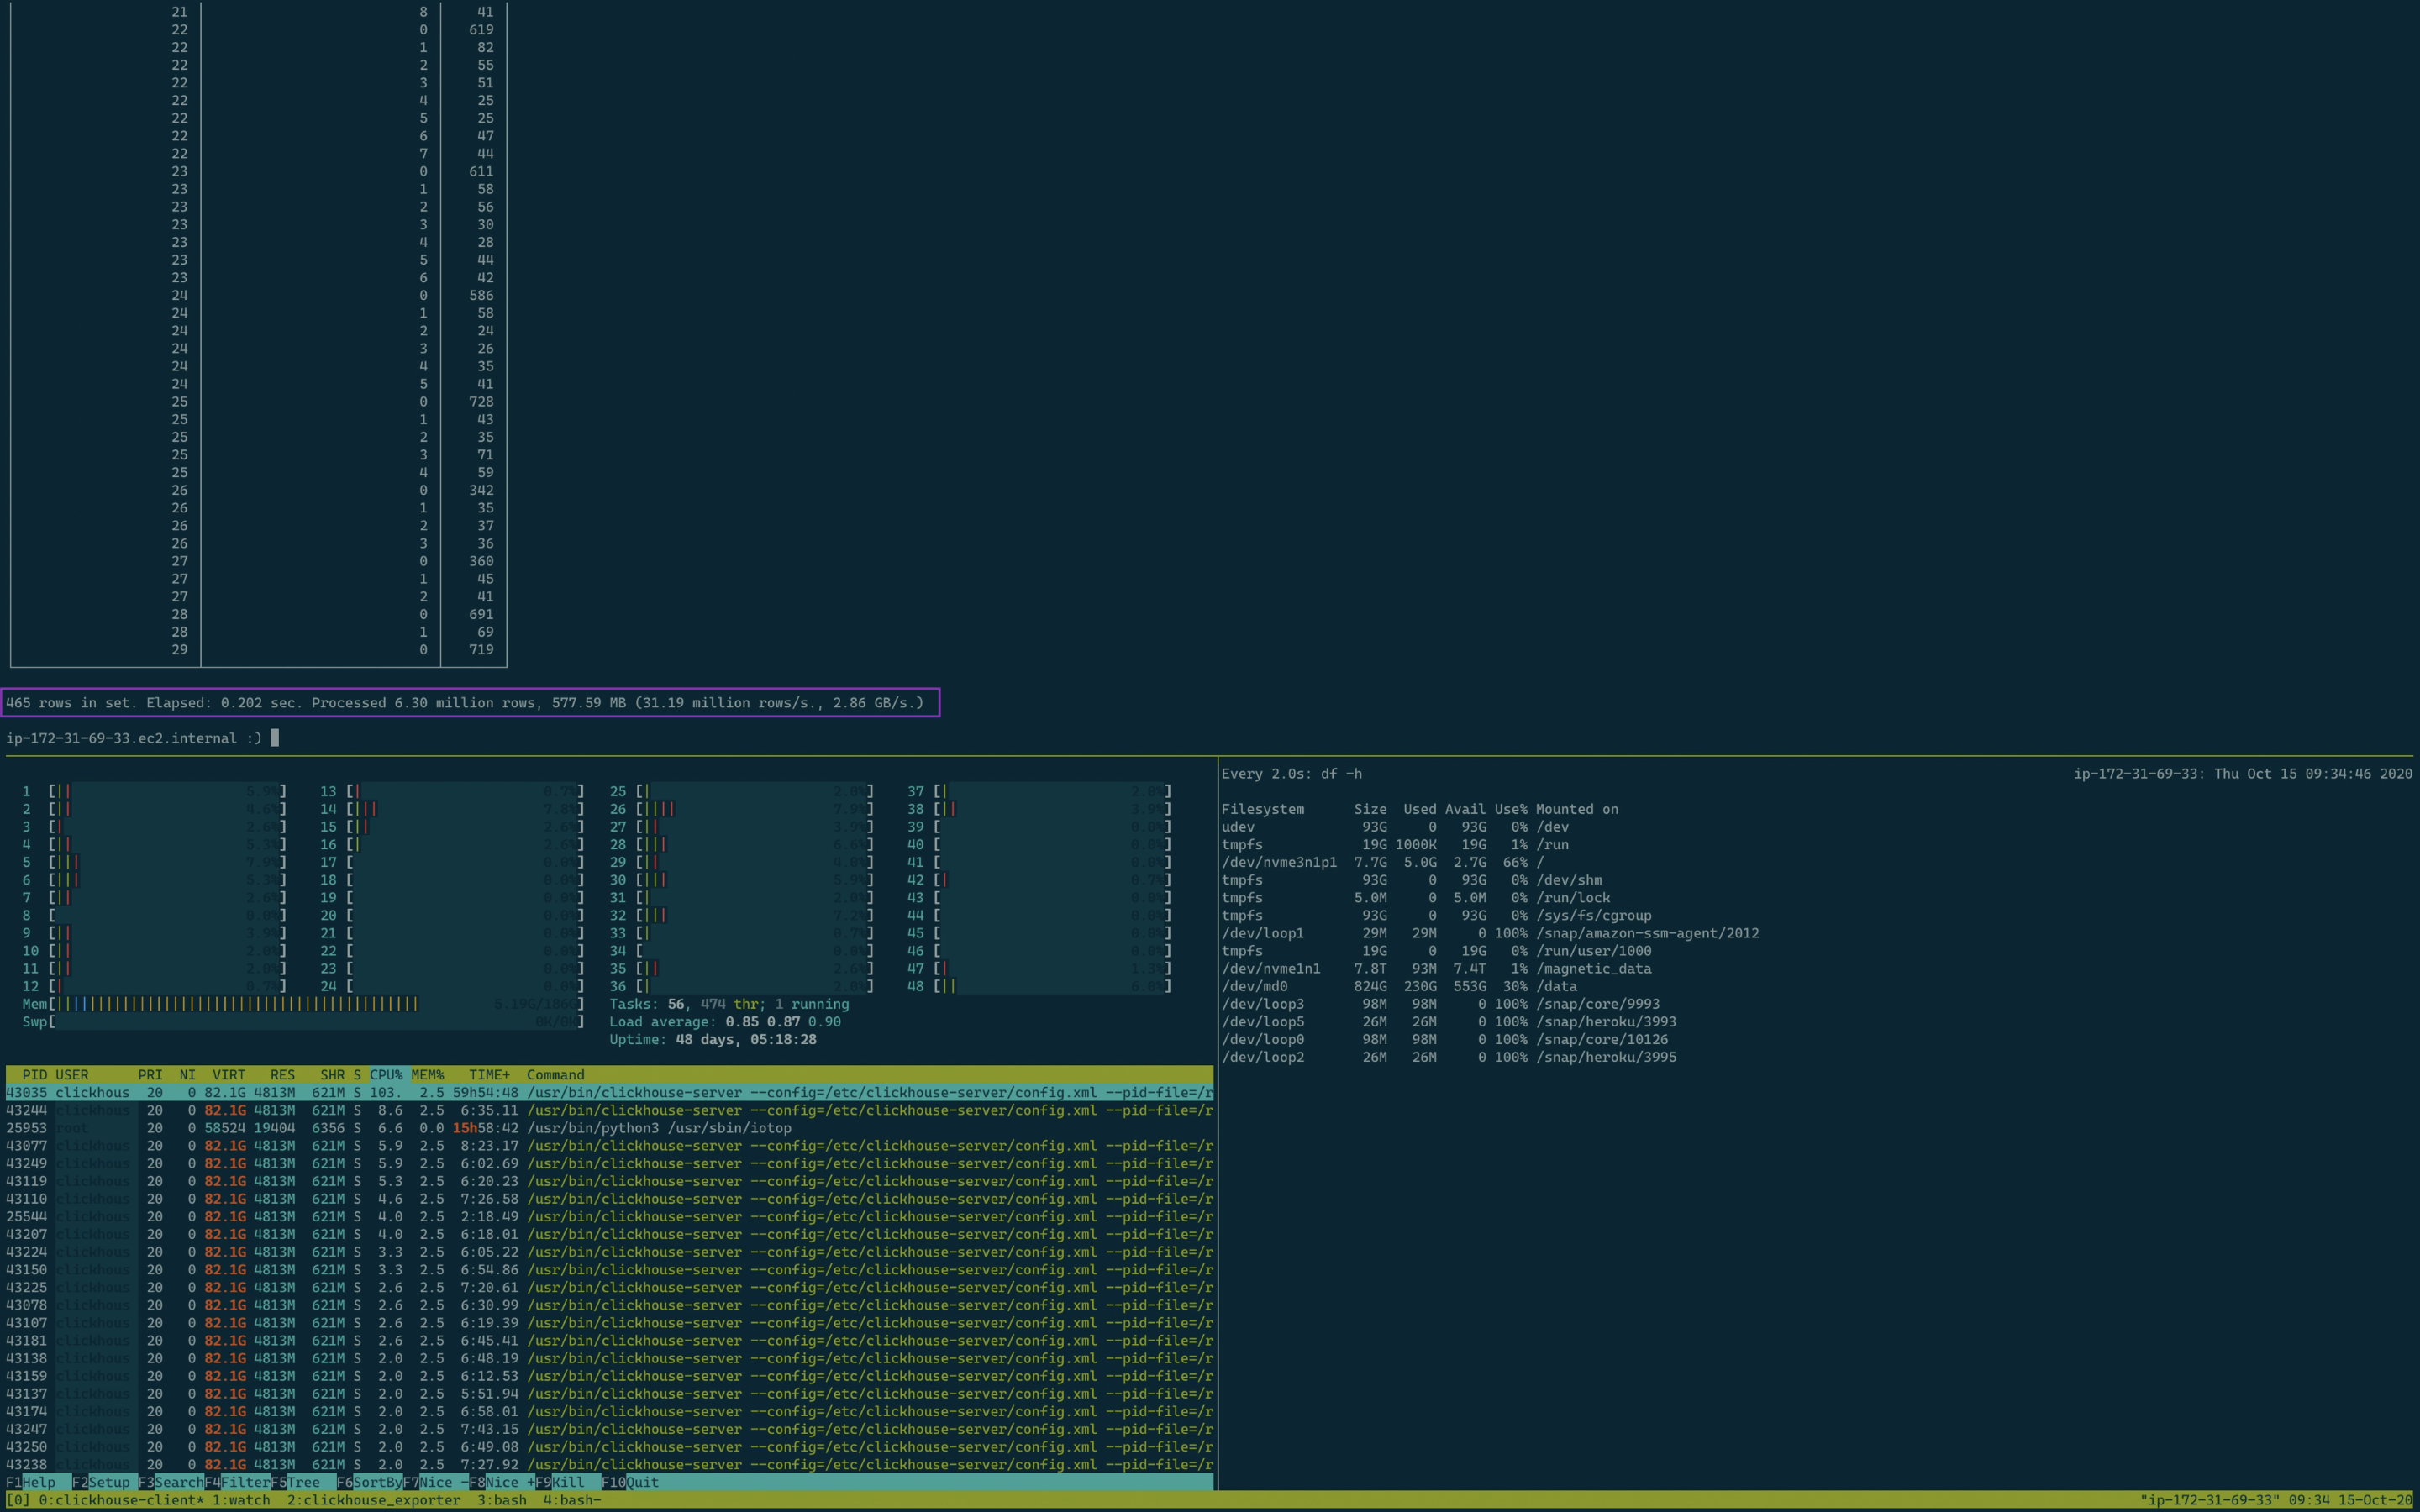Search processes using F3Search

click(170, 1482)
